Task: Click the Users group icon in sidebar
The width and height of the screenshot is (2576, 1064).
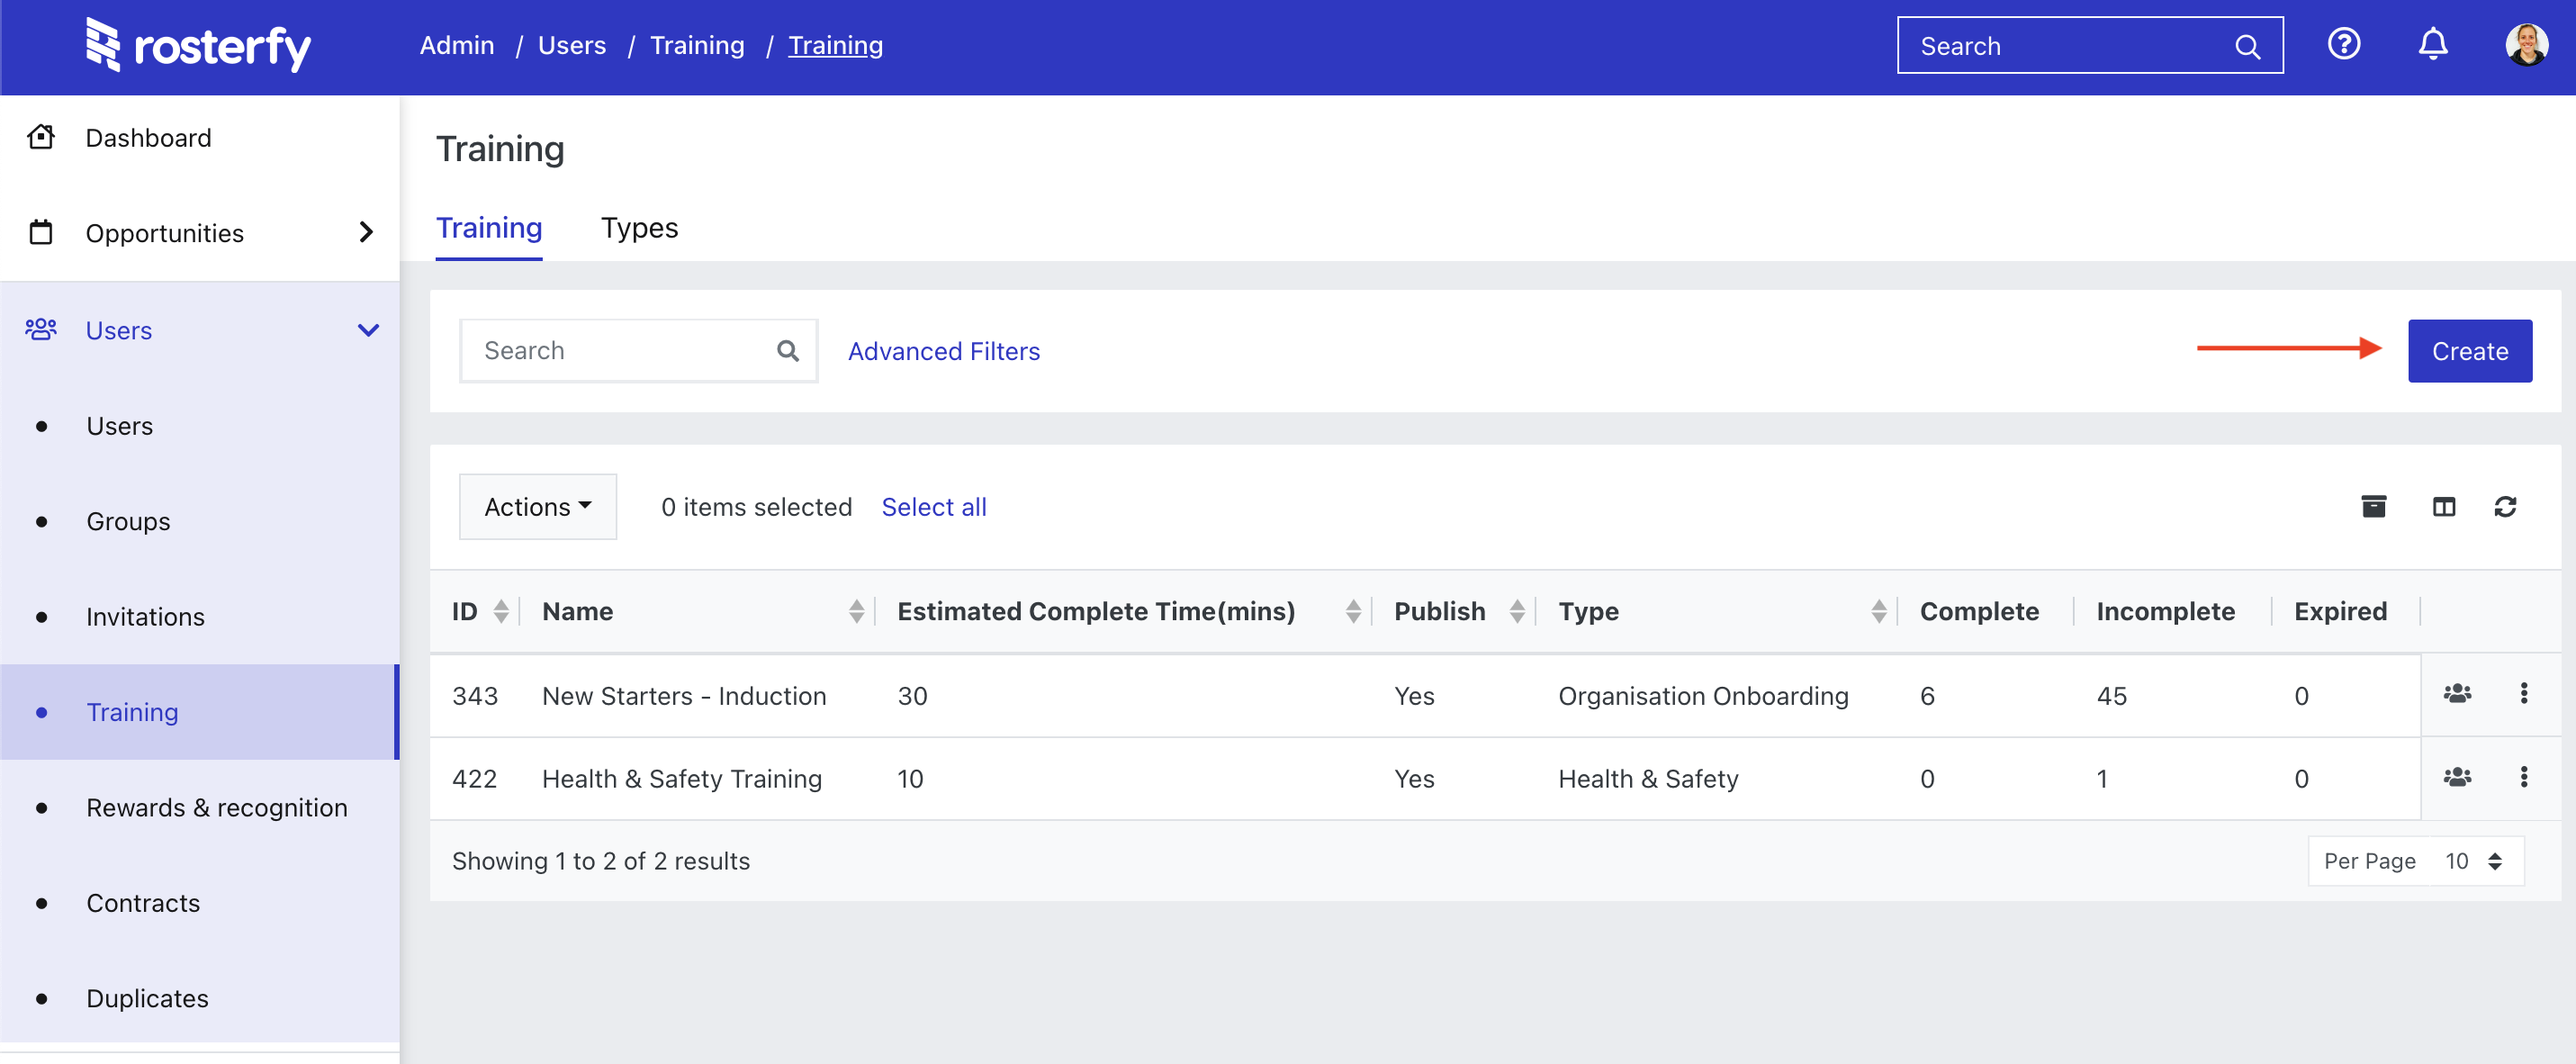Action: [x=41, y=329]
